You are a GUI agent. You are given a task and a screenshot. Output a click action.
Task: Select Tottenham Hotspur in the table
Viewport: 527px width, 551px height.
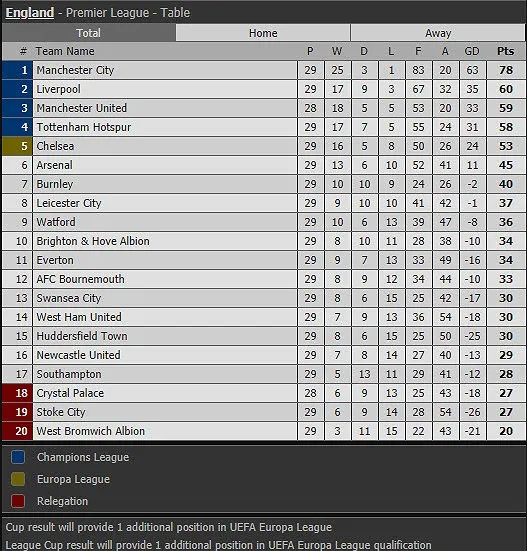[84, 127]
